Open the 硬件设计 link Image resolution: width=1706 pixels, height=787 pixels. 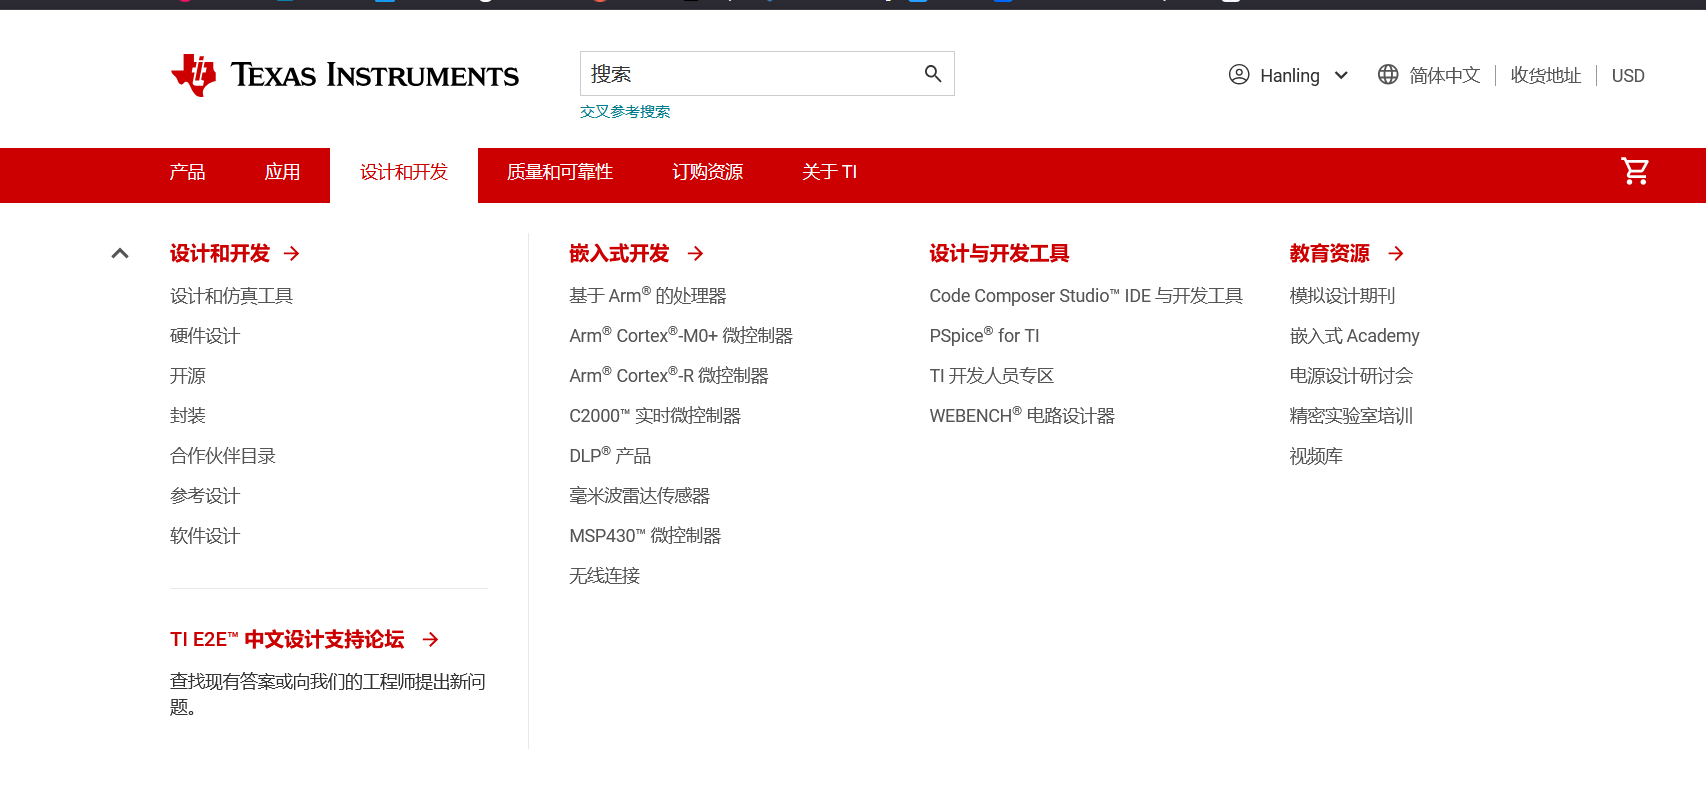(x=205, y=336)
